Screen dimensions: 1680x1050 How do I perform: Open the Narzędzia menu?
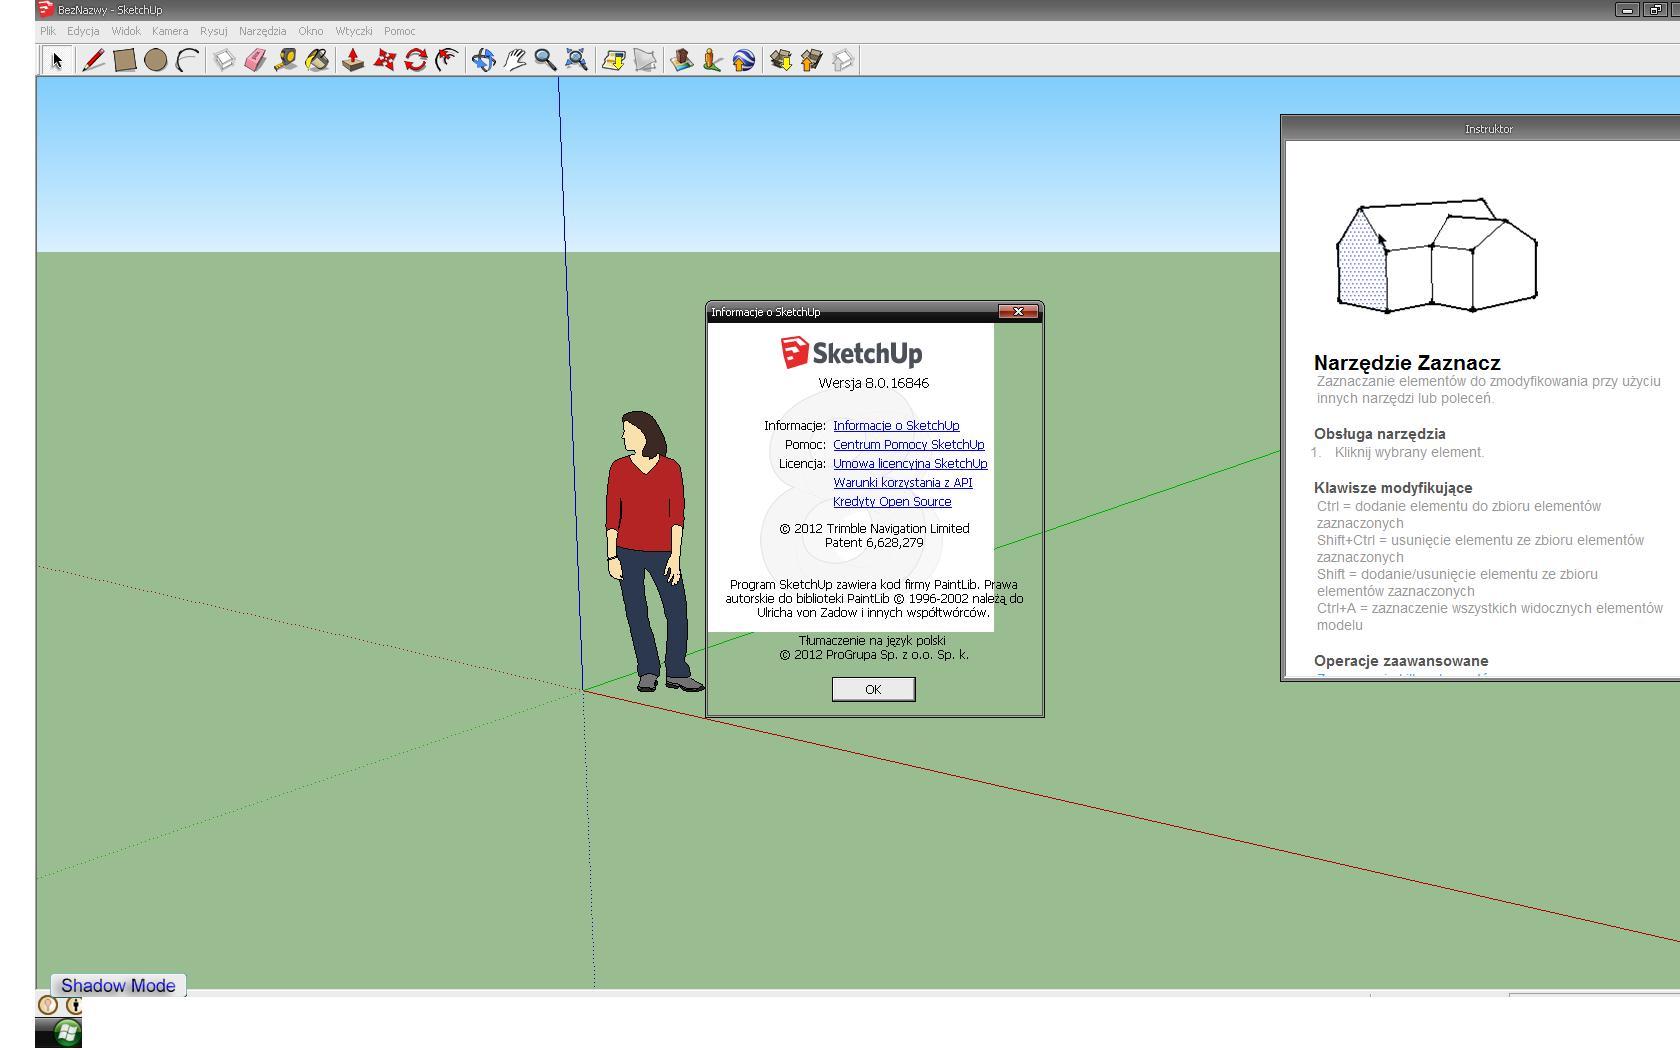(262, 31)
